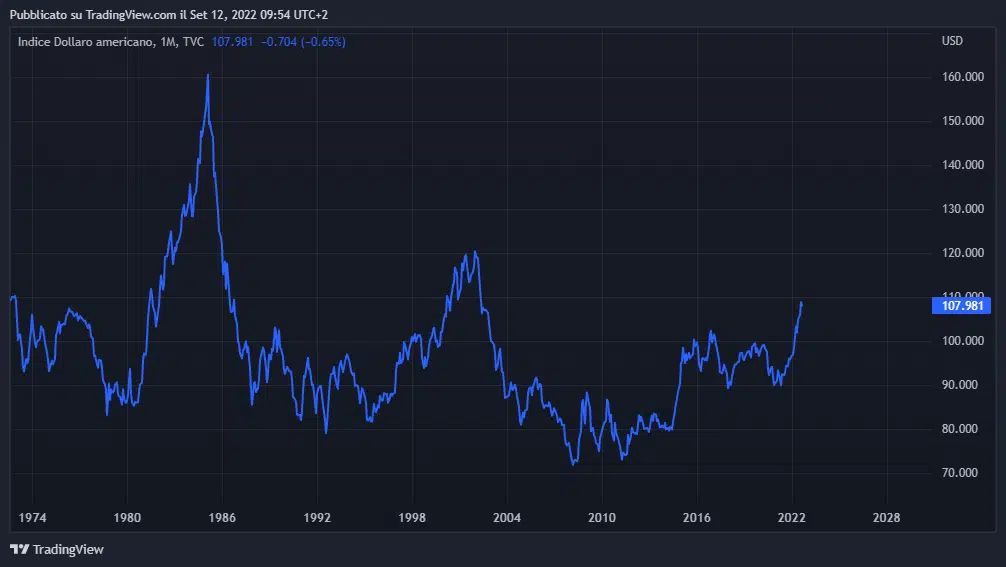
Task: Click the TradingView text beside the logo
Action: click(68, 549)
